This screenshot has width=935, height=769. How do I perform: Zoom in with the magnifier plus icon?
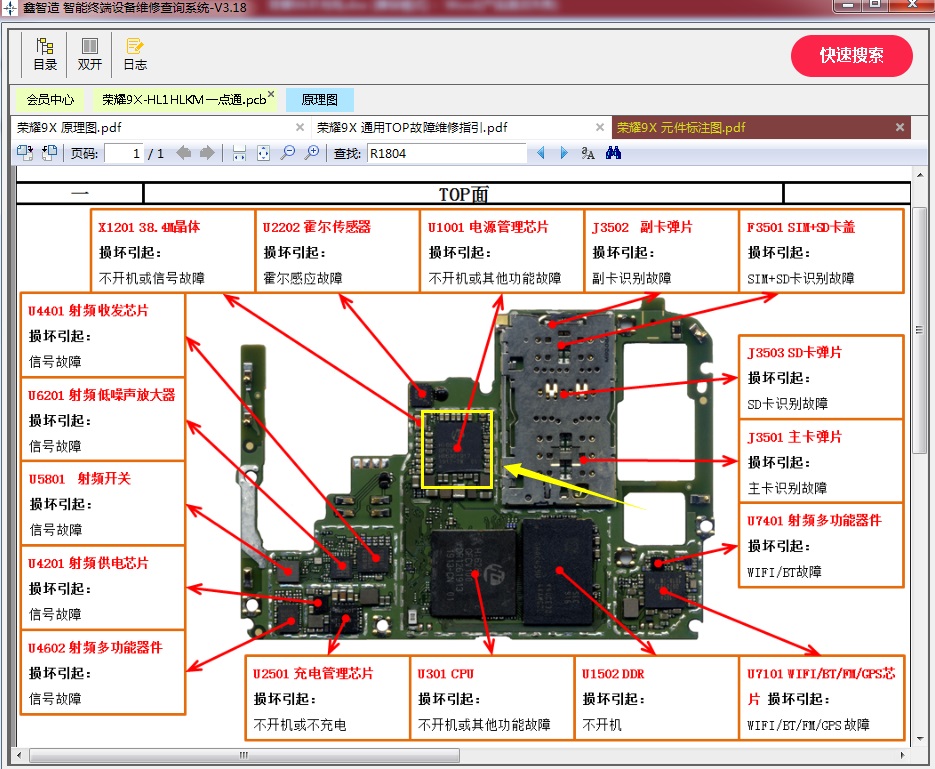click(x=312, y=153)
